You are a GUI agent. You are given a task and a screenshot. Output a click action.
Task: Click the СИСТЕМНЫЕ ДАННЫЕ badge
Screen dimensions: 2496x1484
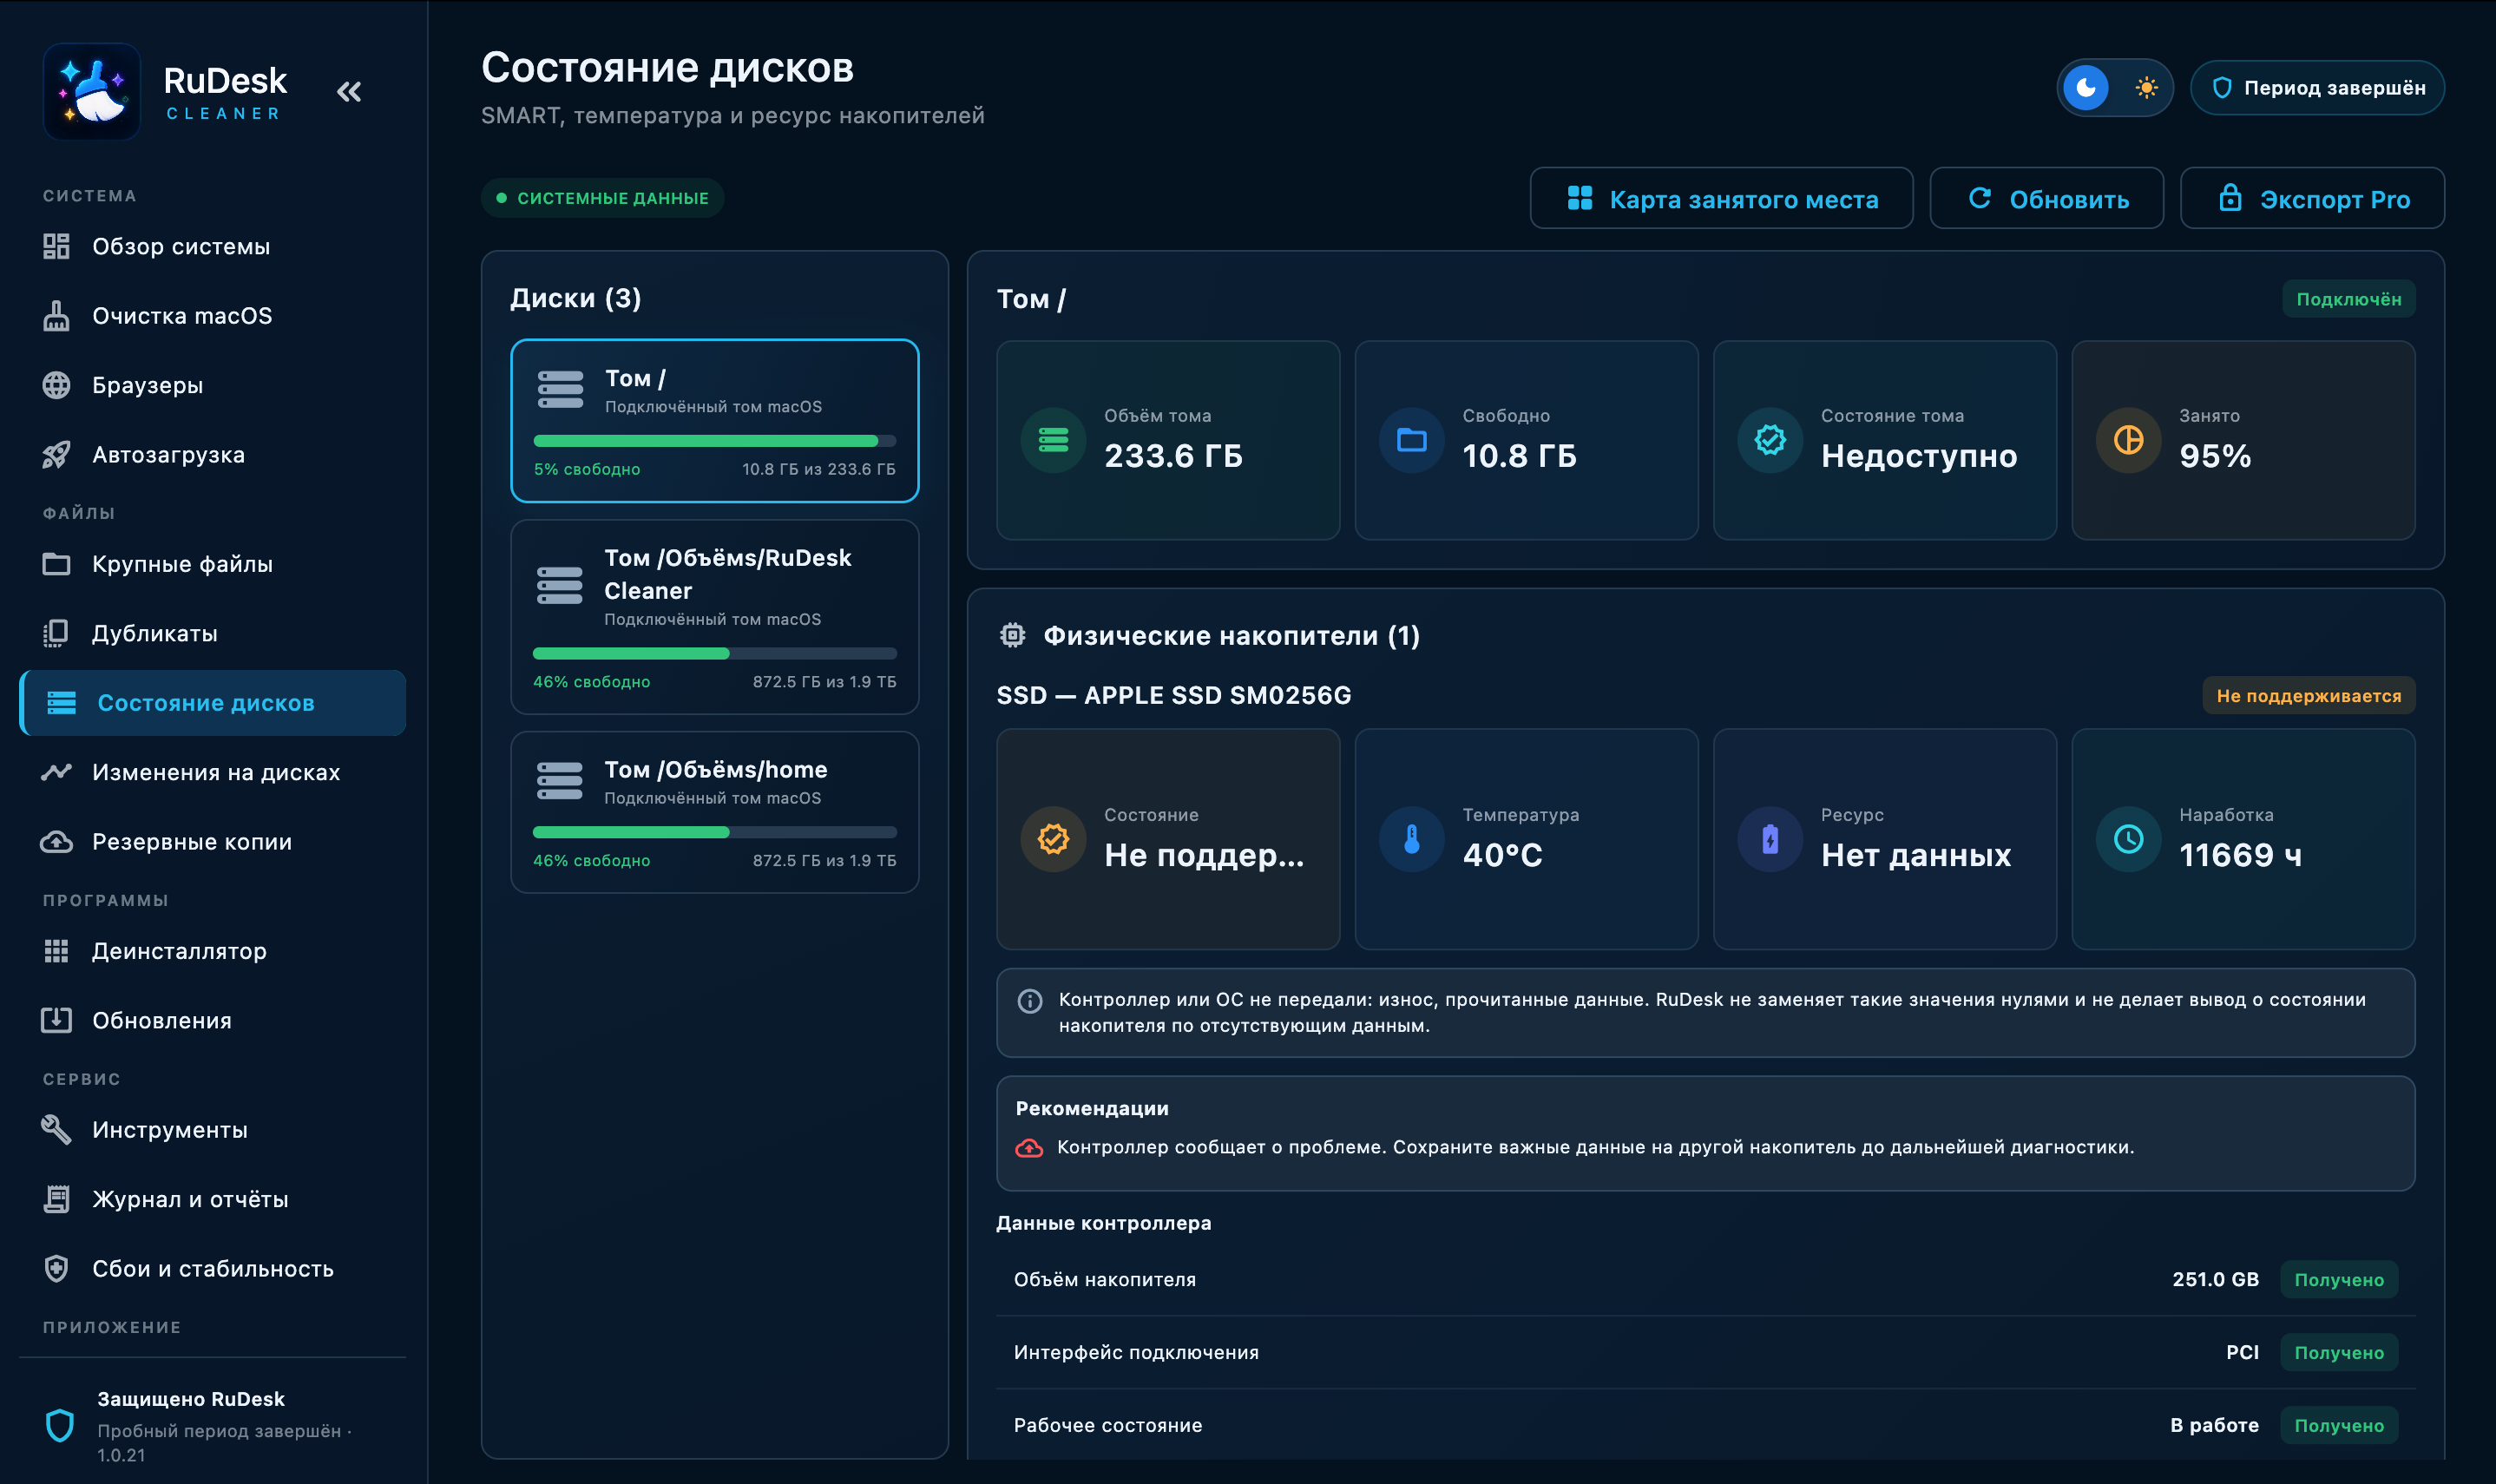tap(603, 198)
